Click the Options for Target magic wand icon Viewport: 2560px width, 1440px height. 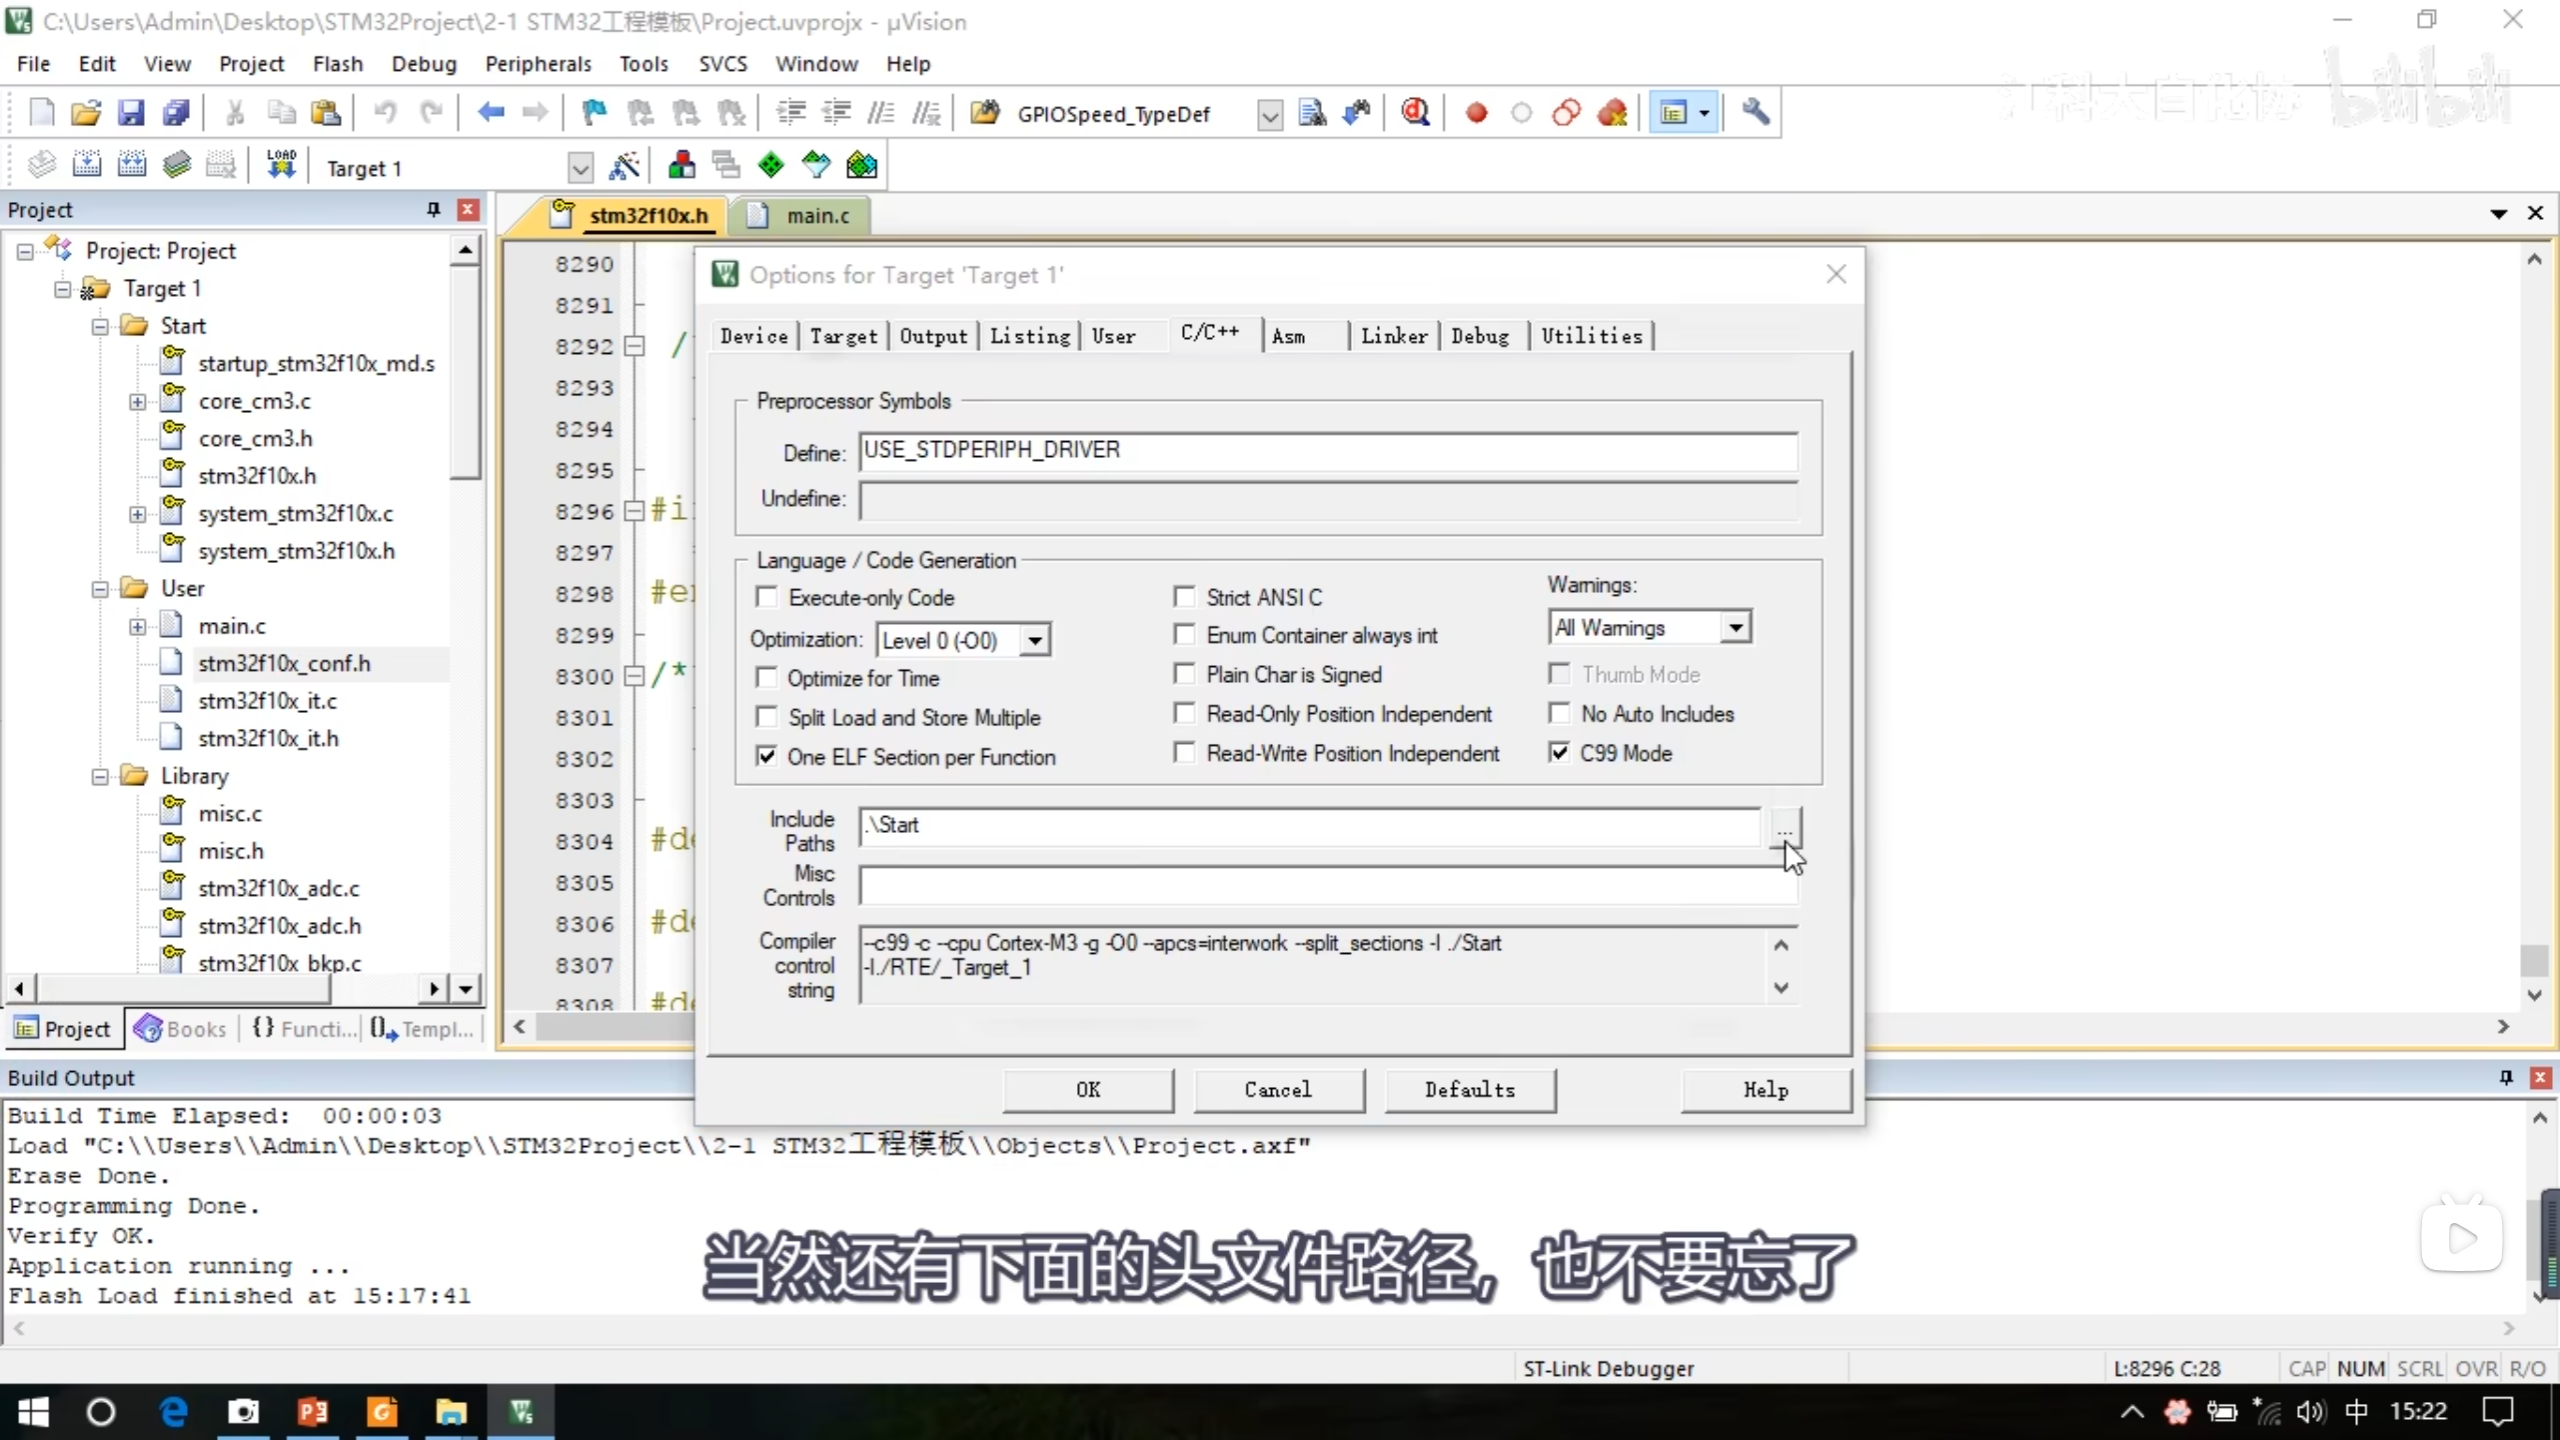(624, 166)
